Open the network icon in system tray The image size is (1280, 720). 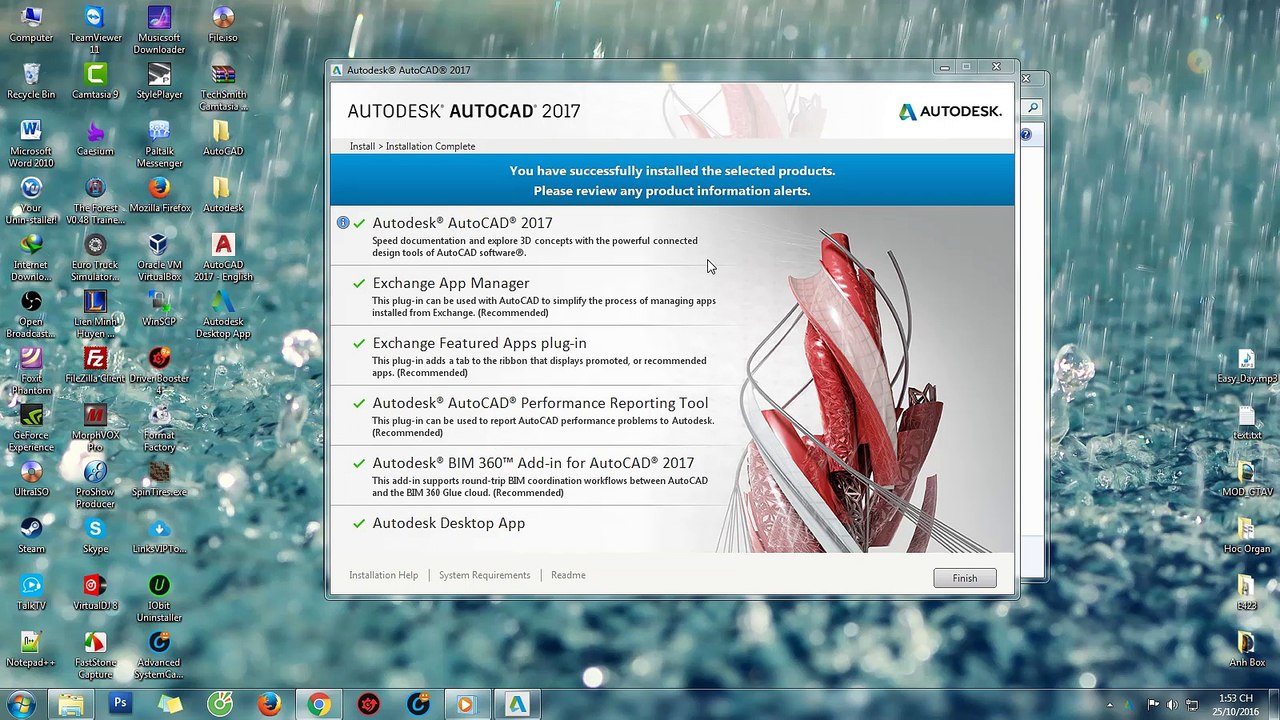1191,705
